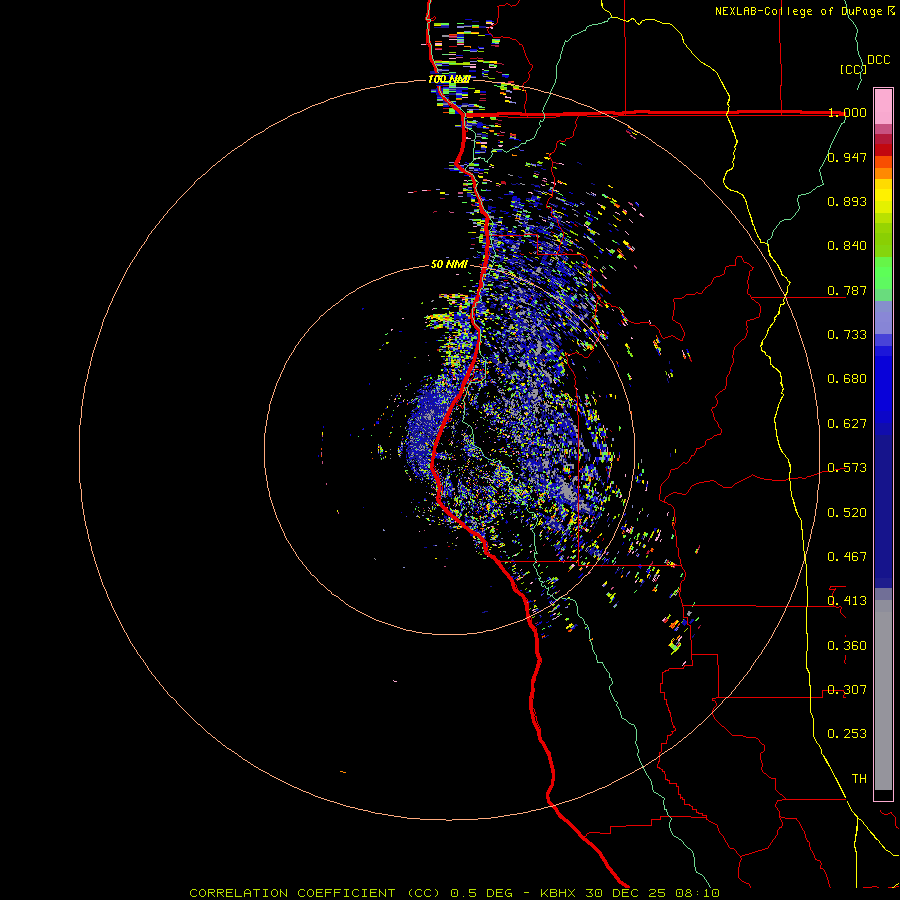Click the 0.733 legend value
900x900 pixels.
point(847,335)
